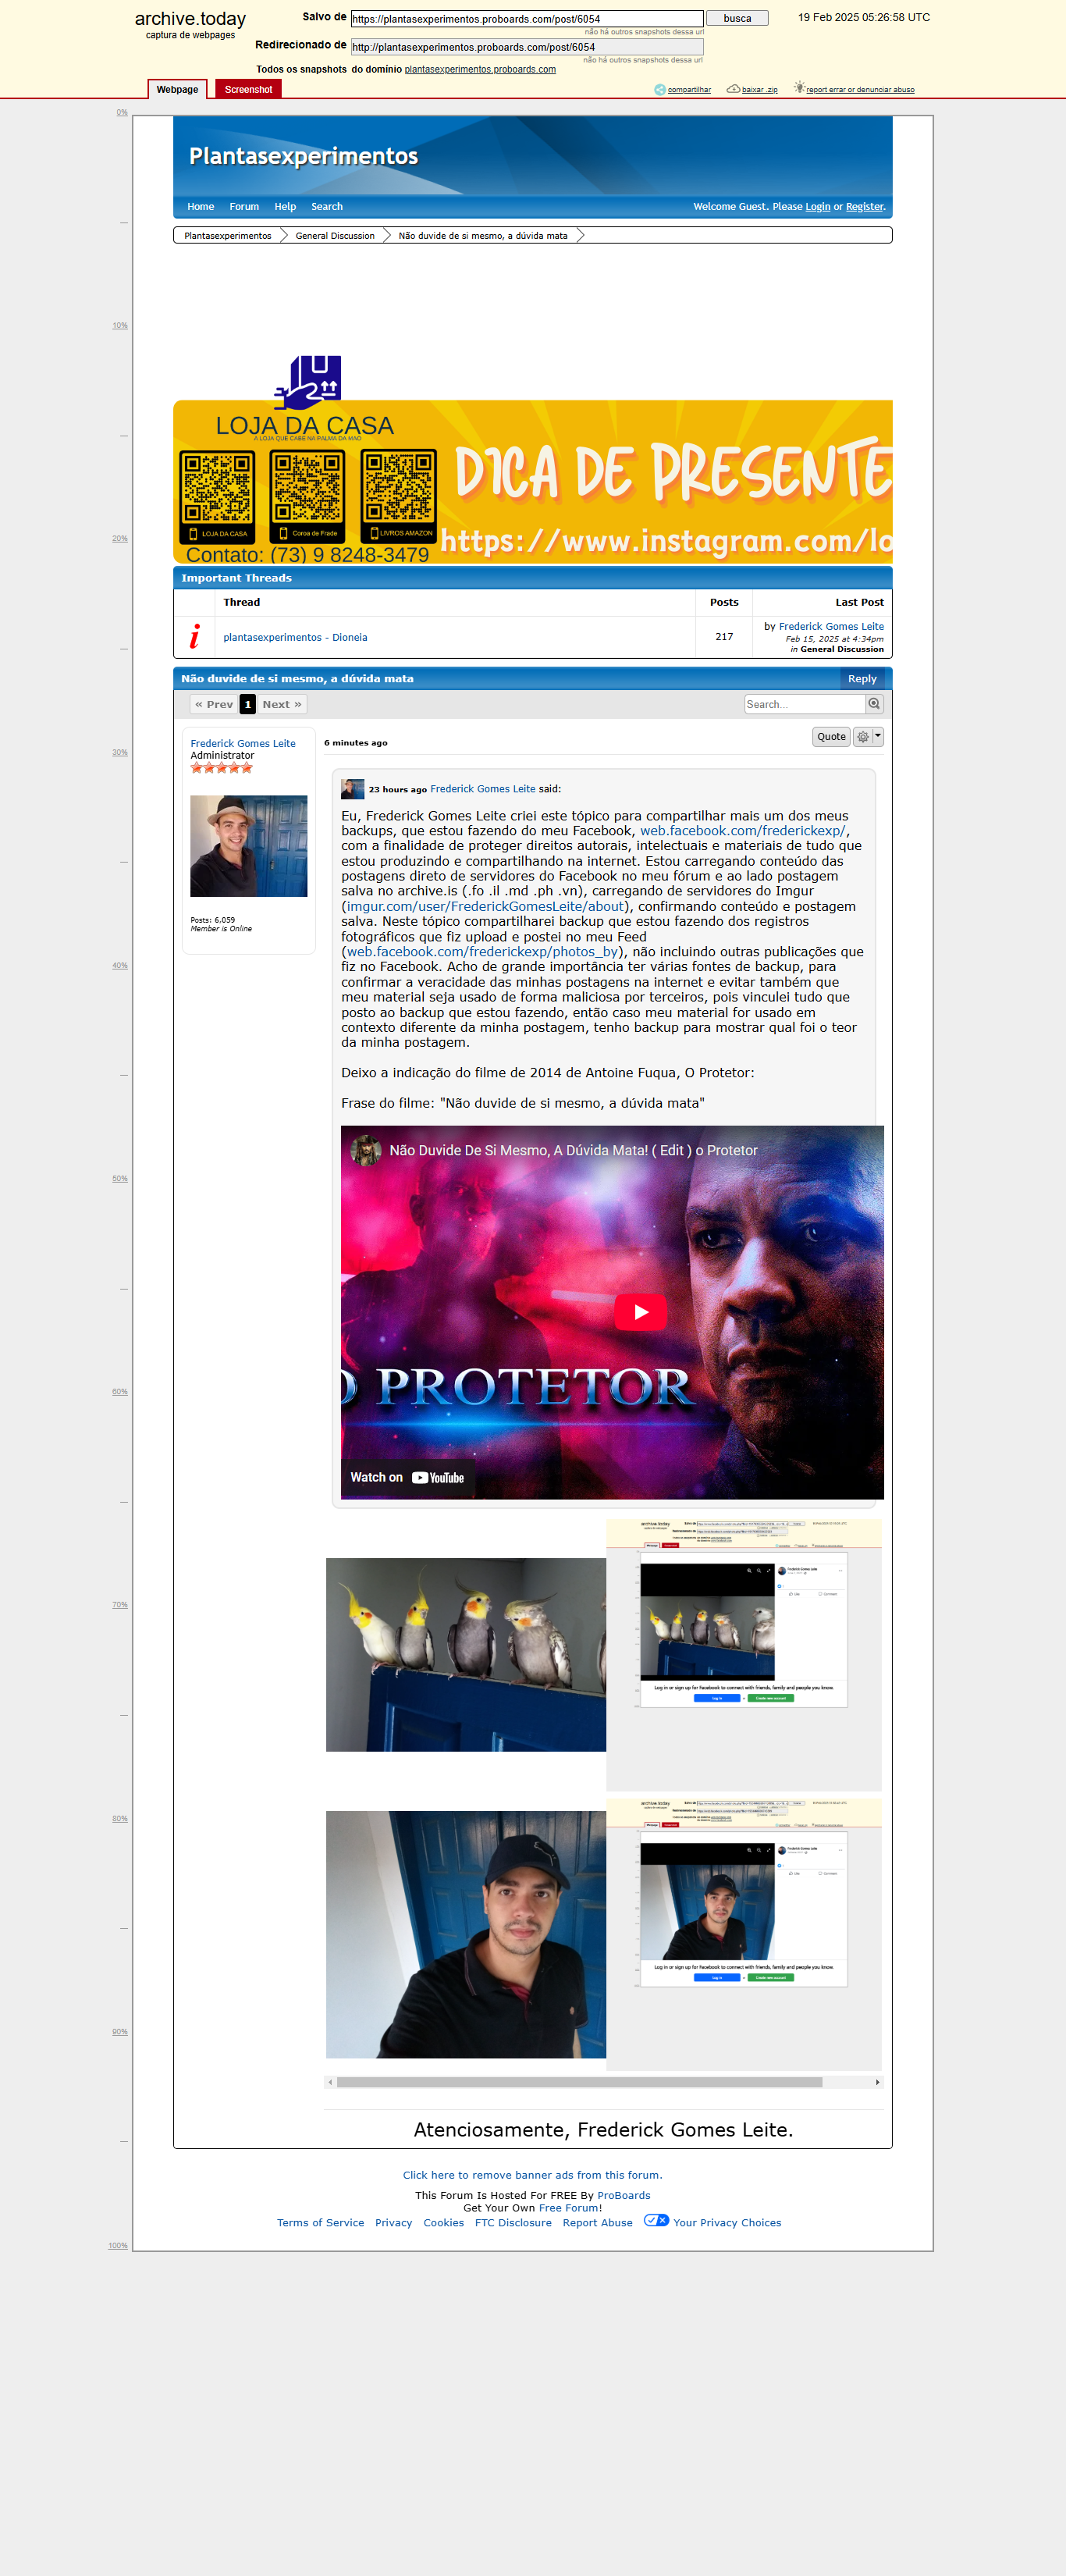
Task: Select page 1 in pagination
Action: tap(248, 705)
